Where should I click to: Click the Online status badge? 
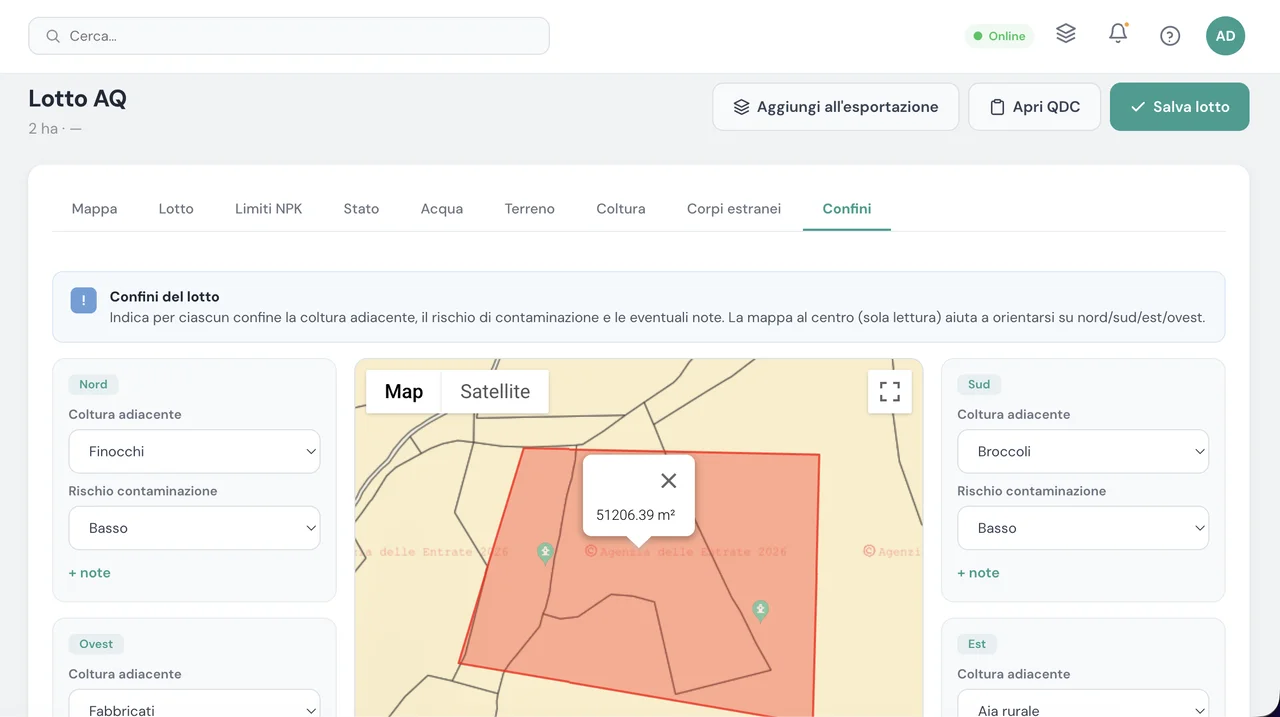point(1000,36)
